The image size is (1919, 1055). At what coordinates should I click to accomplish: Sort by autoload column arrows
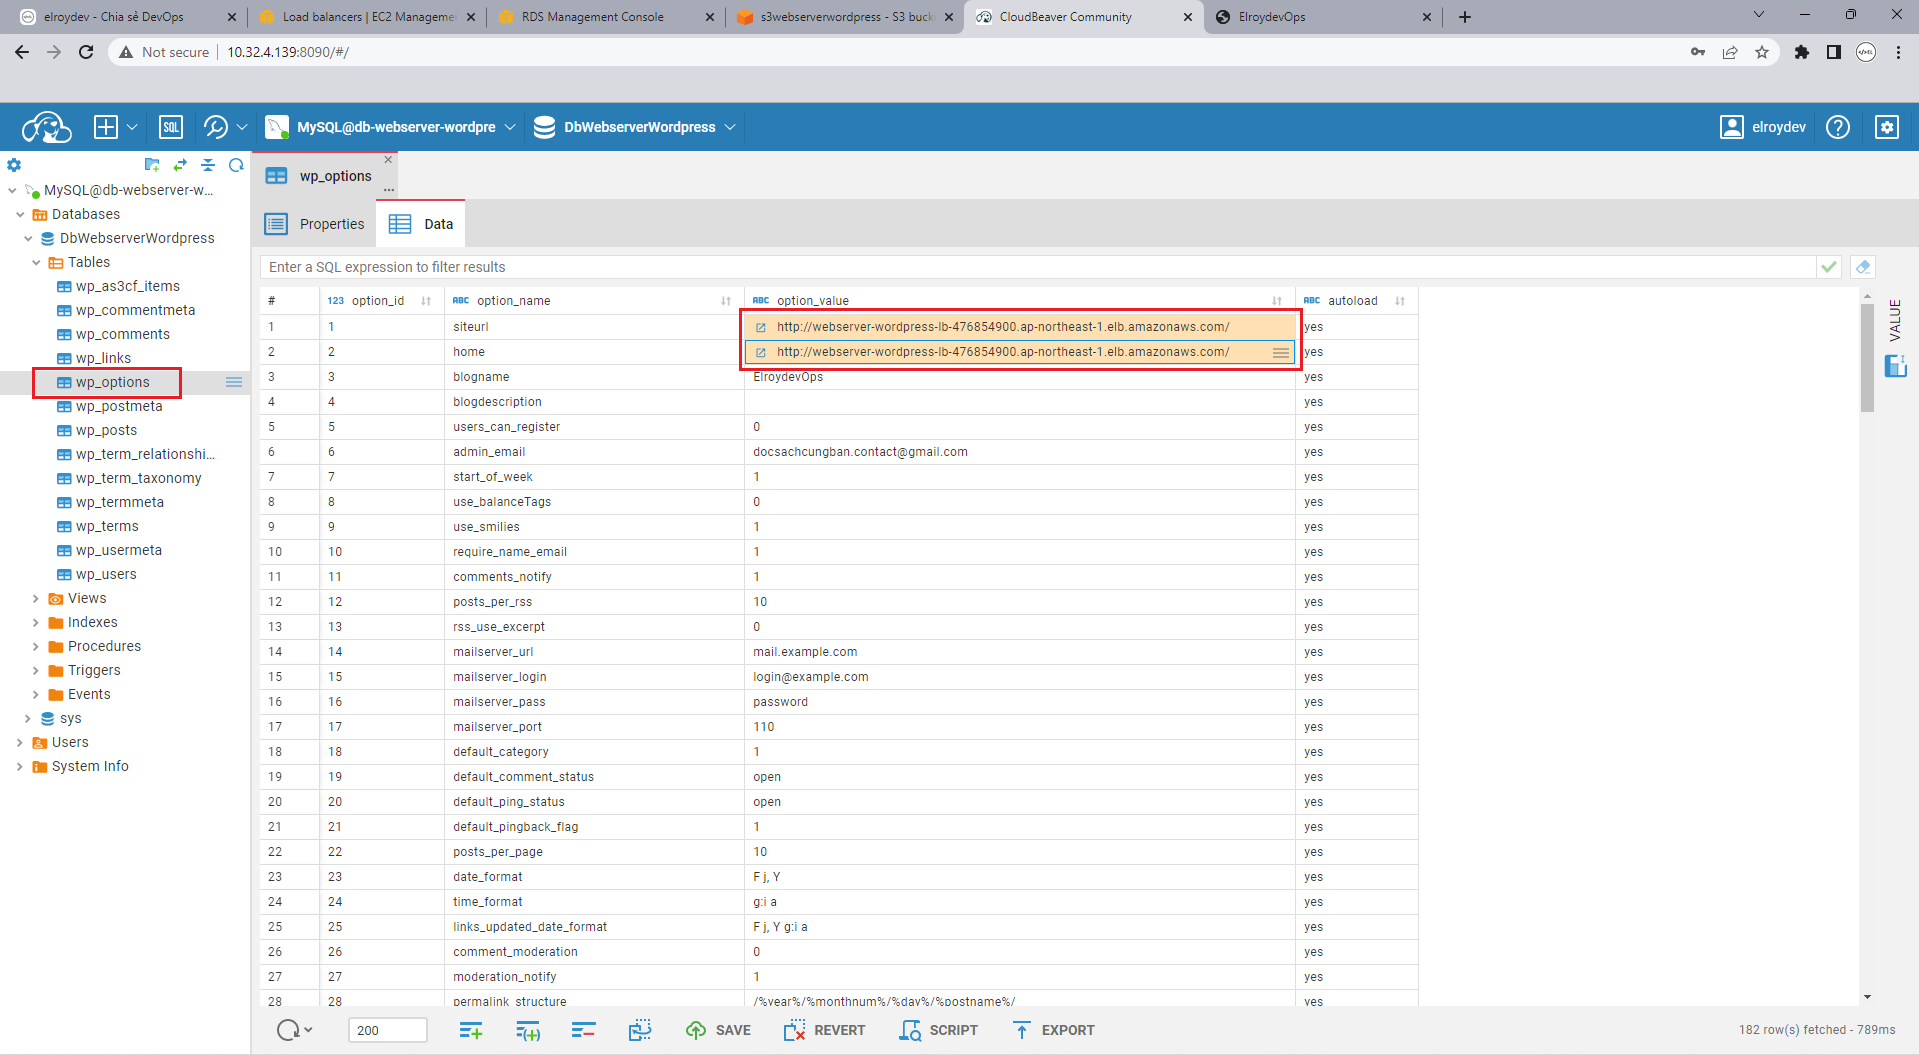(1400, 301)
